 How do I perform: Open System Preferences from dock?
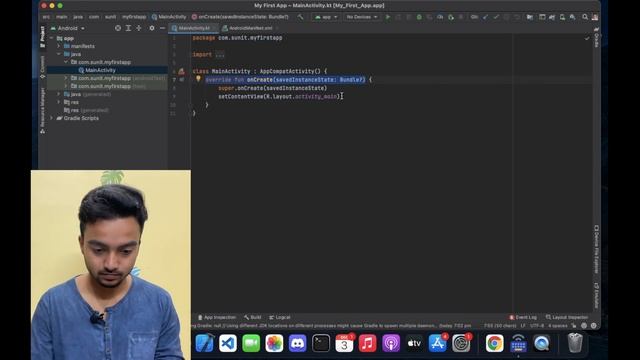click(x=461, y=343)
